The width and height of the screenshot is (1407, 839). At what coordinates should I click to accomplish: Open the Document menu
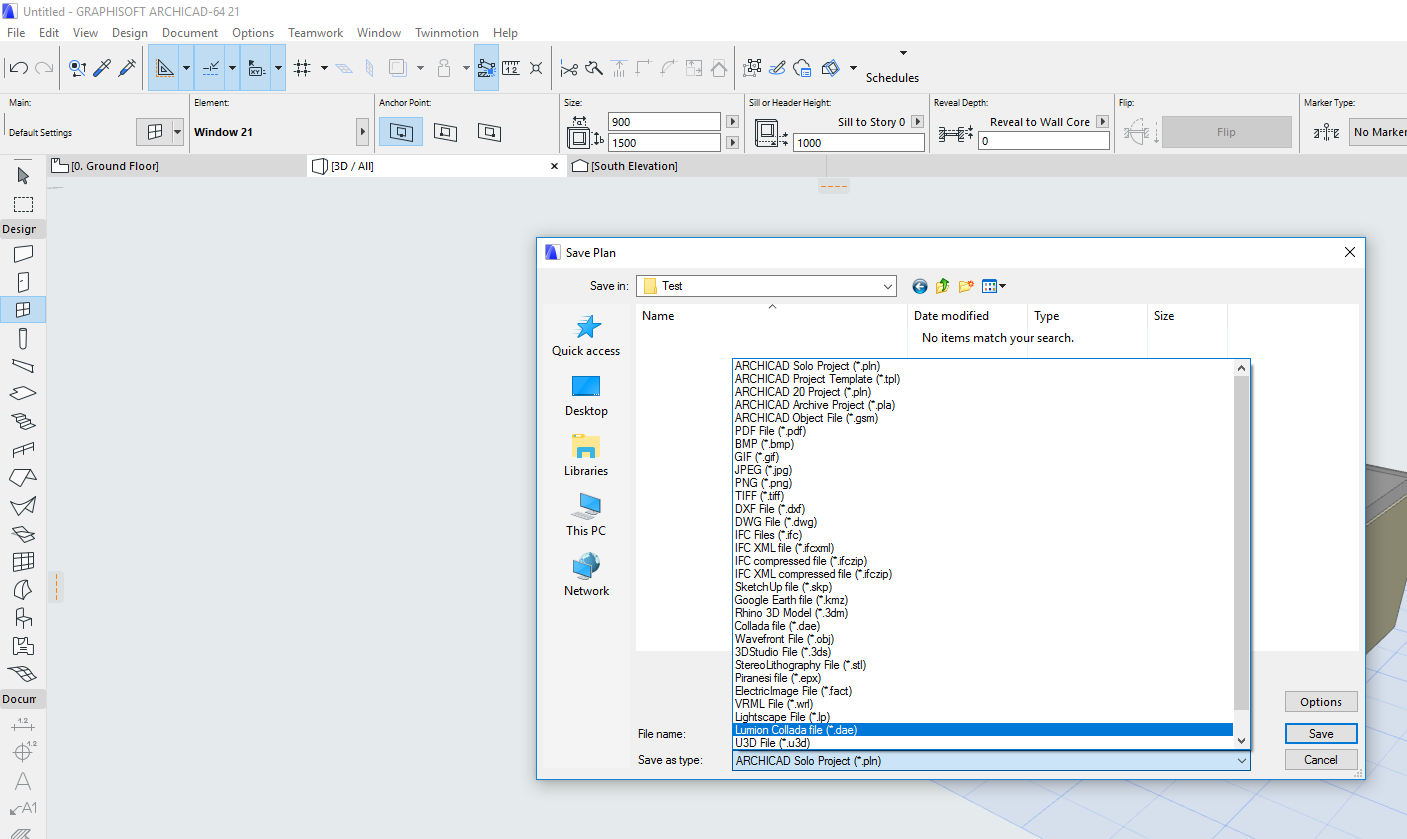[190, 33]
